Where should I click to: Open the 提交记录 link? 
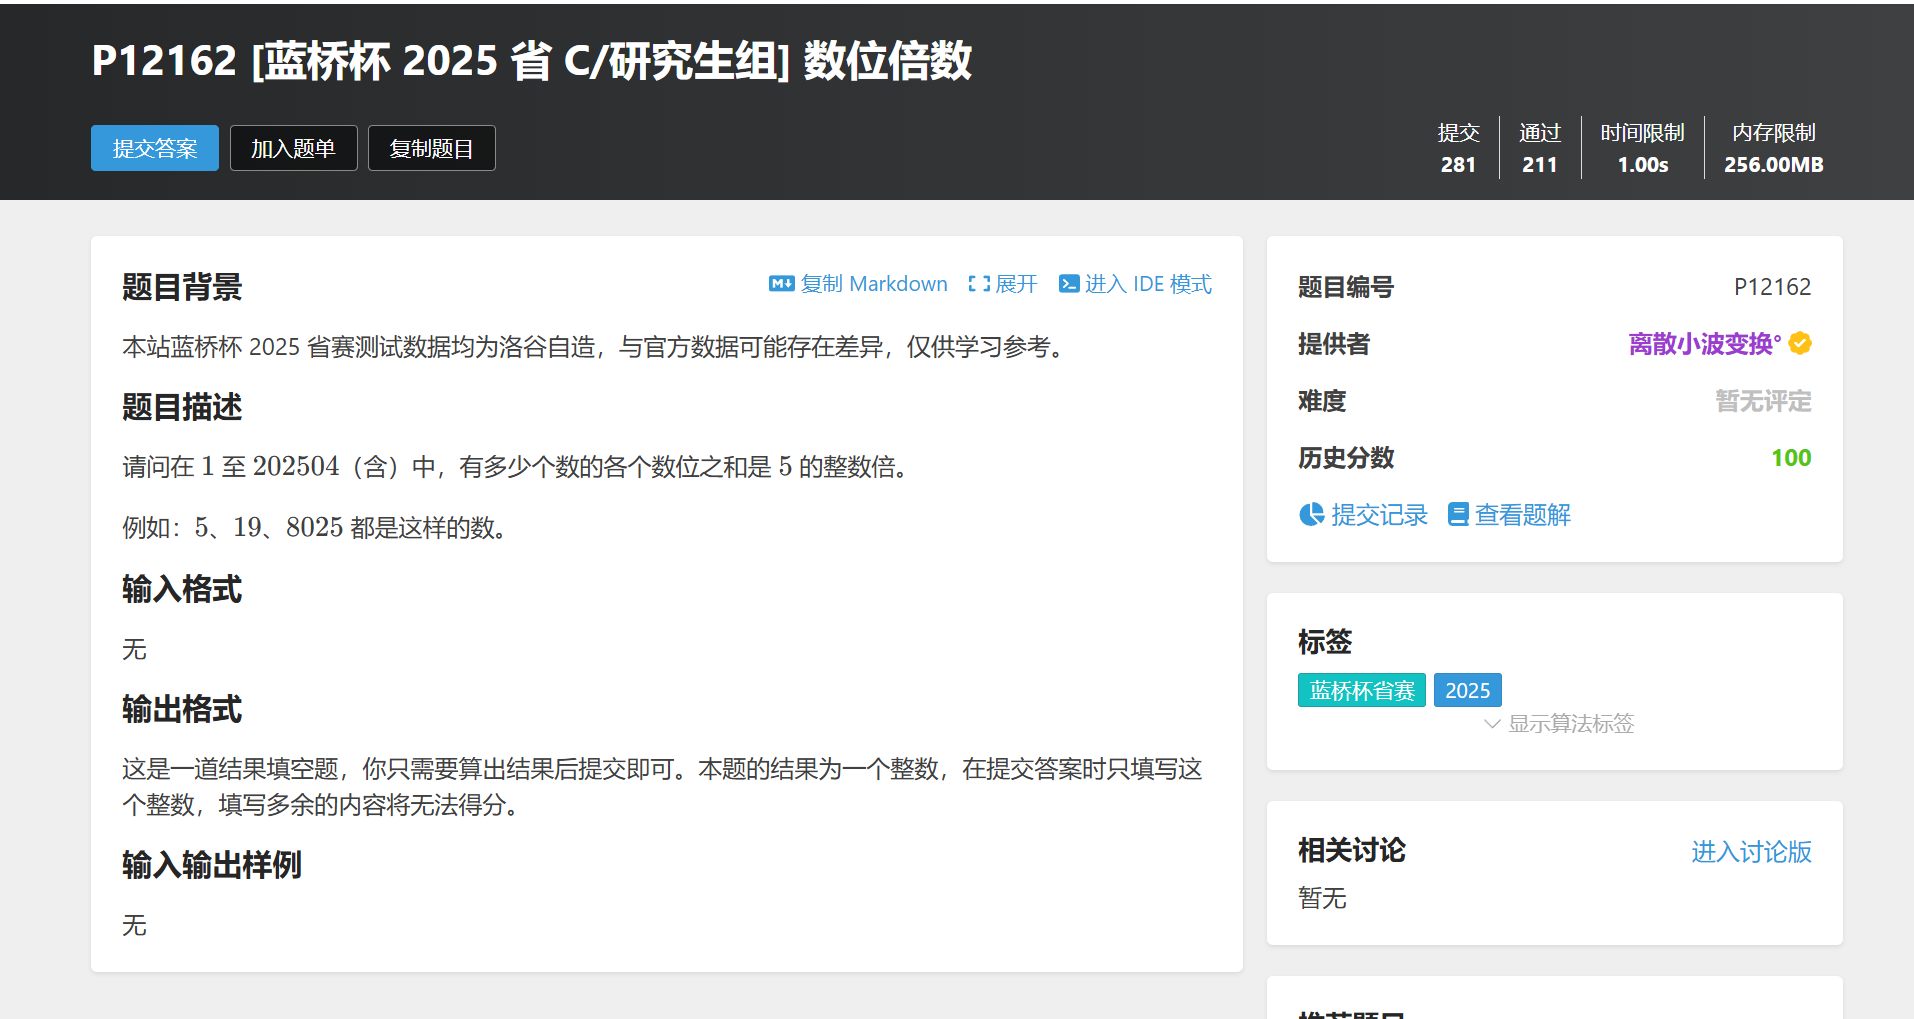[x=1379, y=515]
